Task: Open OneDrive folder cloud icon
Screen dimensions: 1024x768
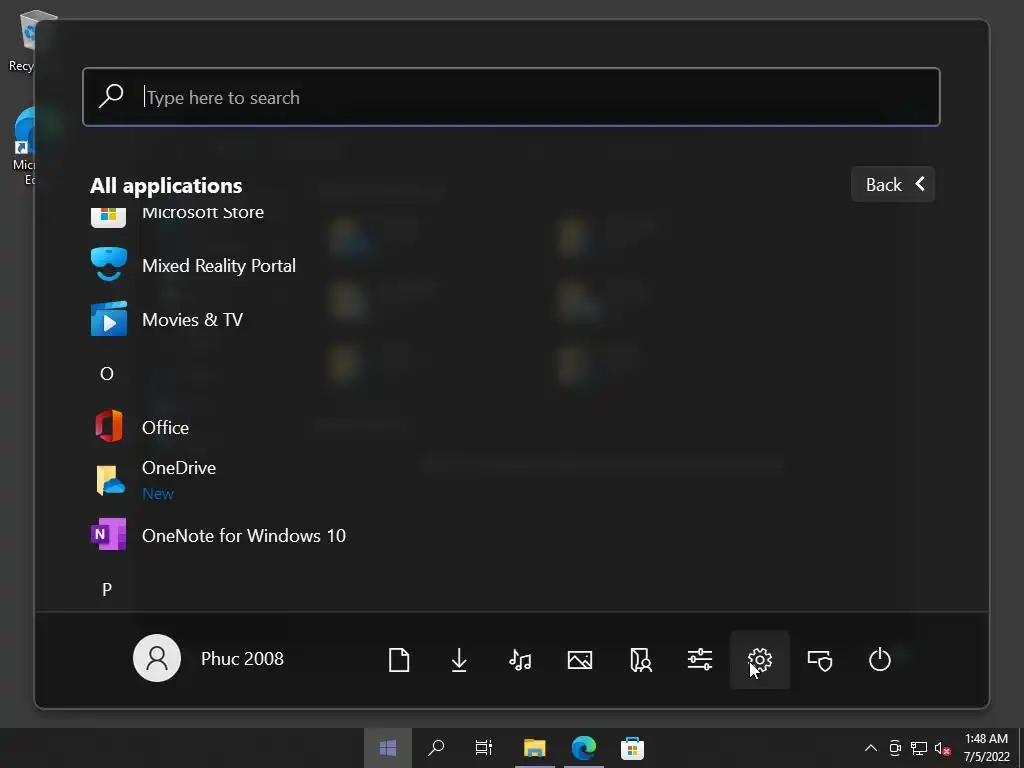Action: (110, 480)
